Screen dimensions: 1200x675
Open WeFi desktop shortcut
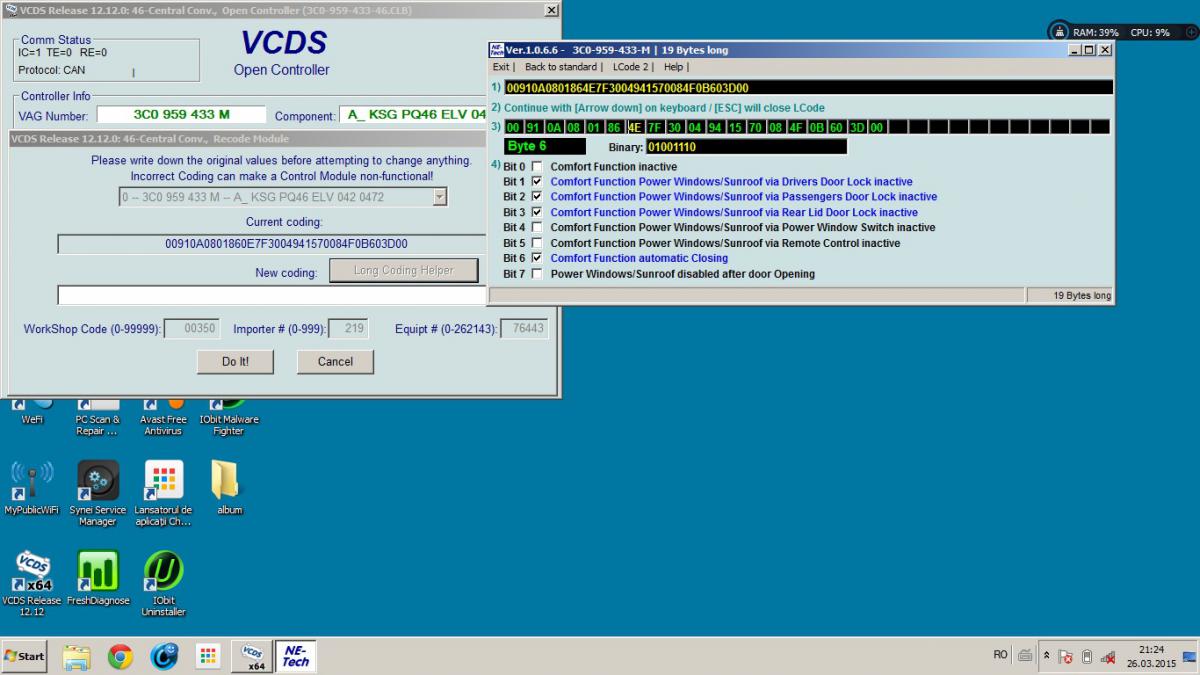pos(32,412)
